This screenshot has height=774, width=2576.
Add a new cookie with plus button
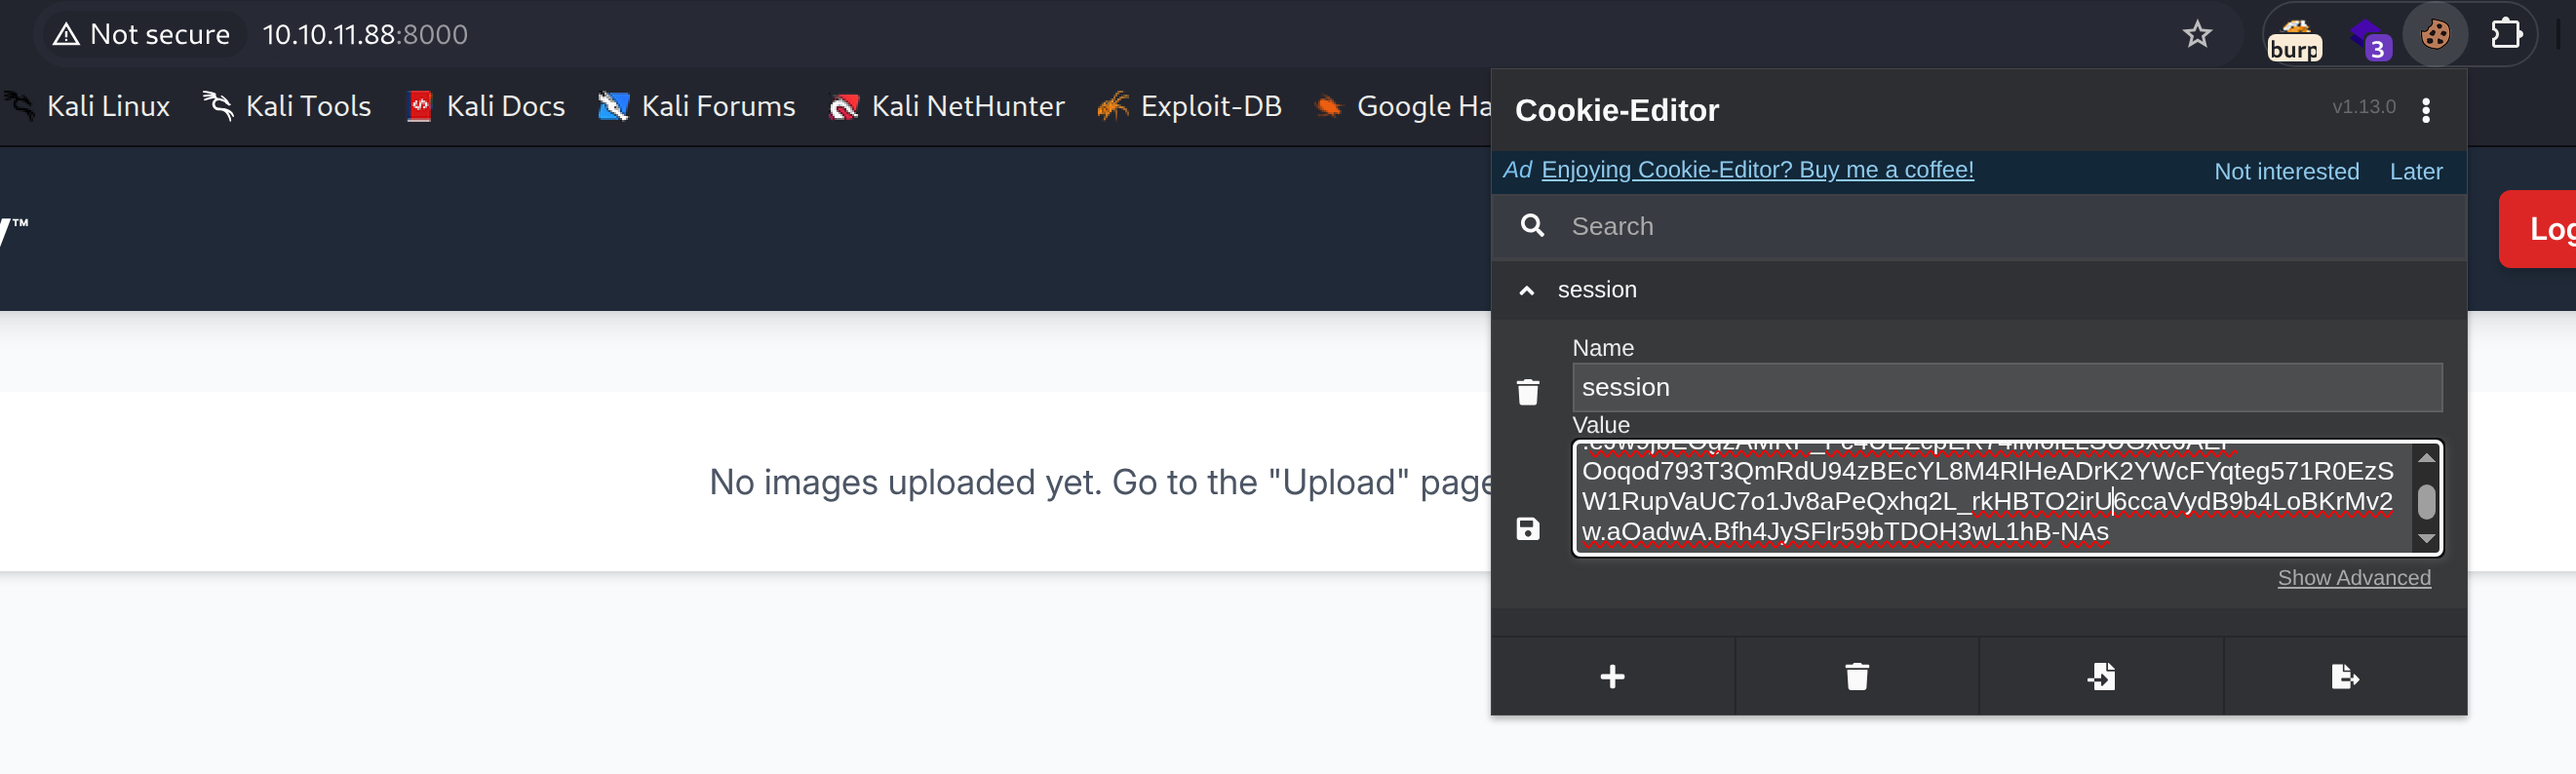tap(1612, 677)
